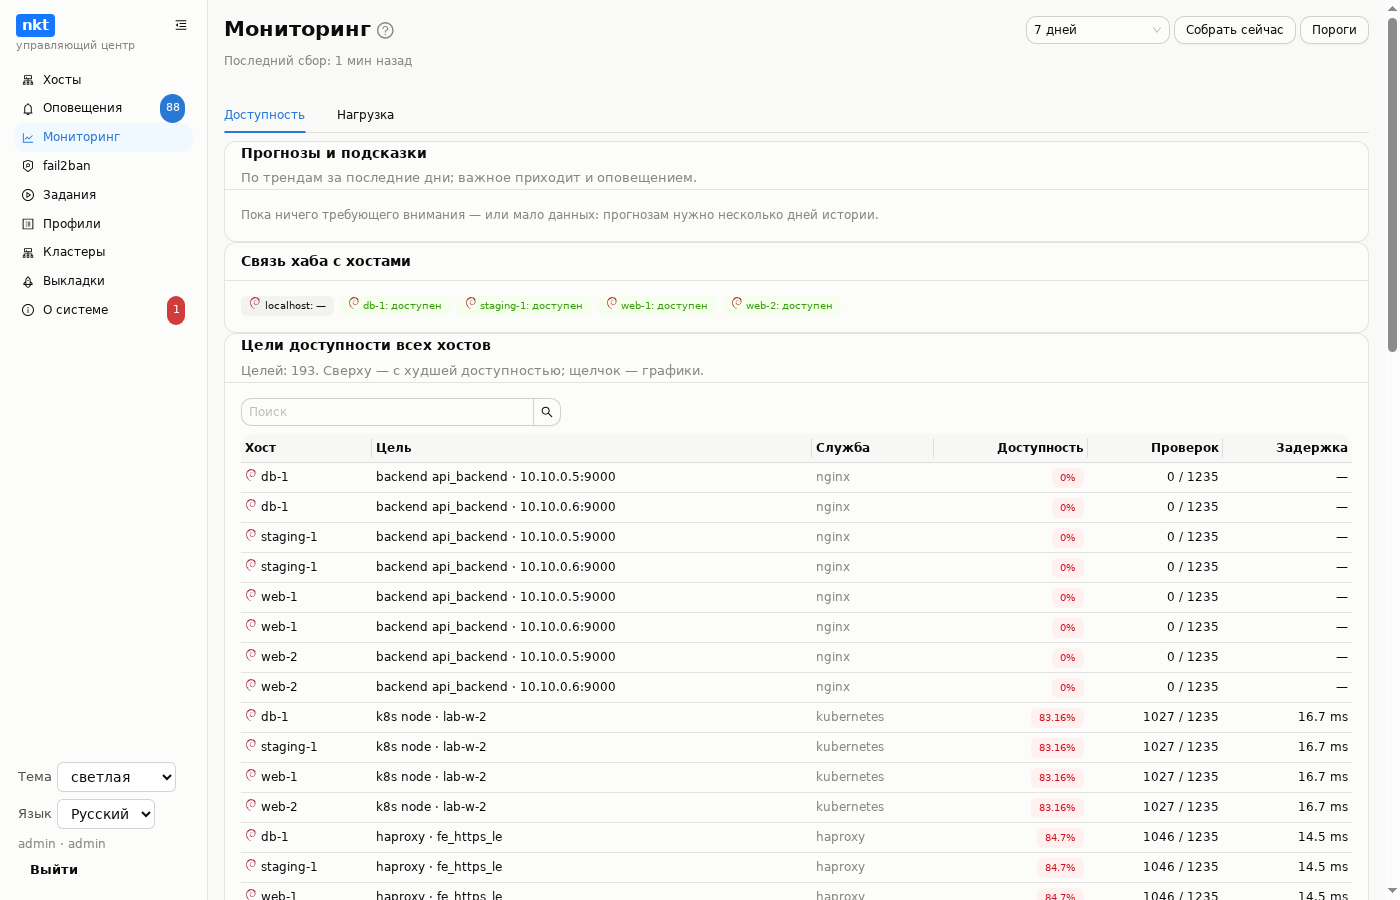Open the Пороги thresholds button

[x=1334, y=30]
